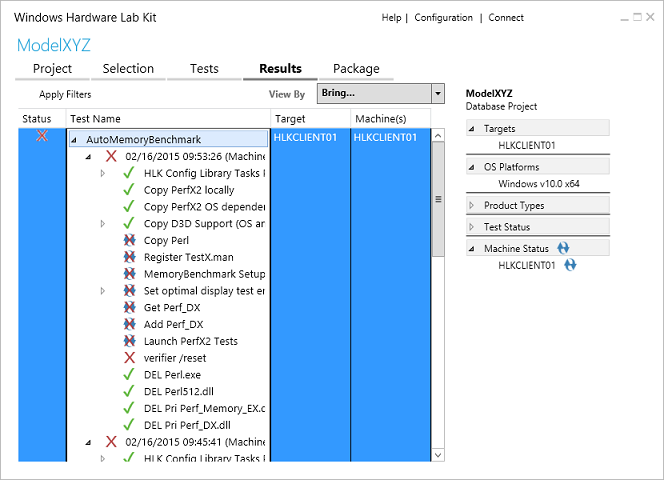Click cancelled icon beside Launch PerfX2 Tests
664x480 pixels.
tap(130, 341)
